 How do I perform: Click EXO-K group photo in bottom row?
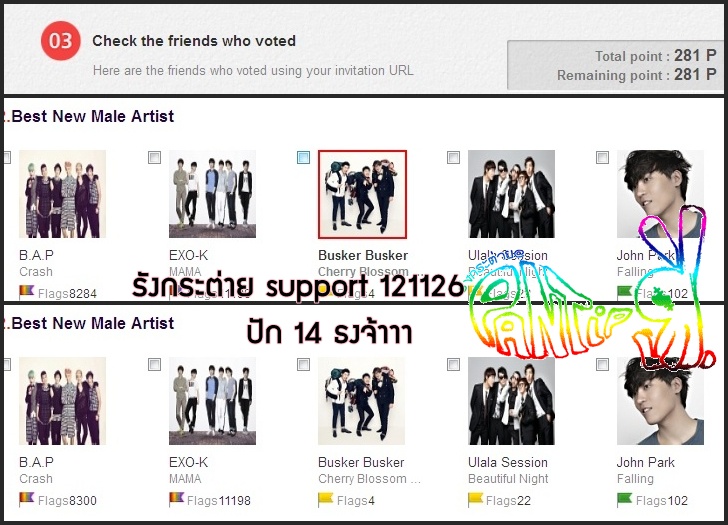tap(212, 401)
